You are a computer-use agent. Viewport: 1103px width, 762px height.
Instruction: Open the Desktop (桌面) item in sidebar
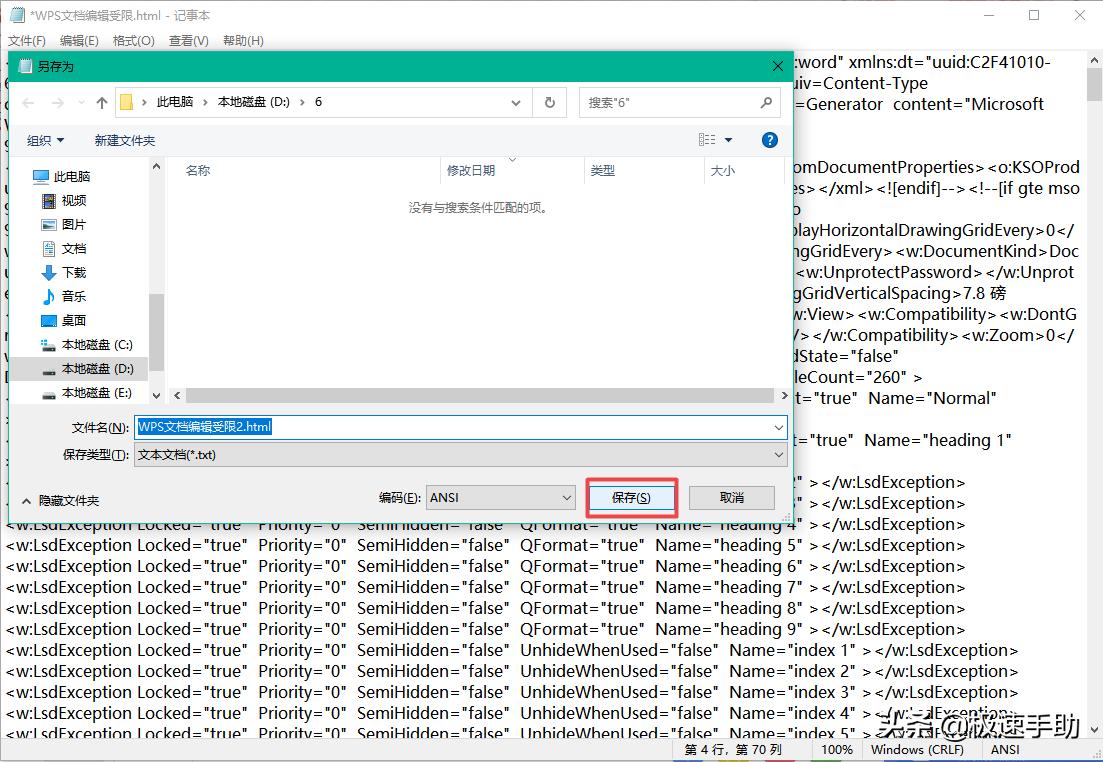tap(74, 321)
